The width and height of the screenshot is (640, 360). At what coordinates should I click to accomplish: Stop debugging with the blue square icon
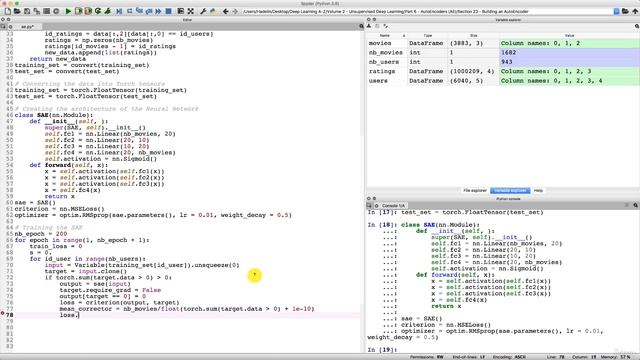point(168,11)
